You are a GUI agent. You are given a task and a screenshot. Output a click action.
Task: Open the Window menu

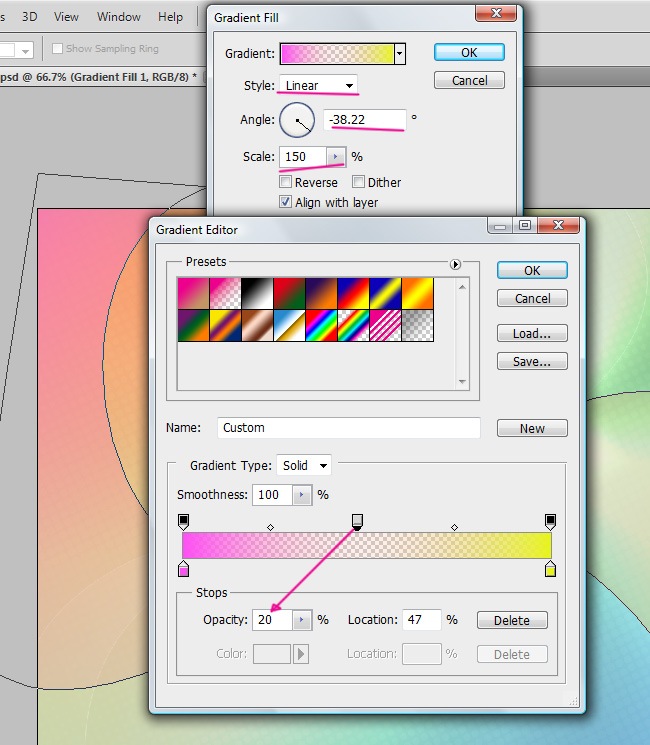click(x=118, y=17)
